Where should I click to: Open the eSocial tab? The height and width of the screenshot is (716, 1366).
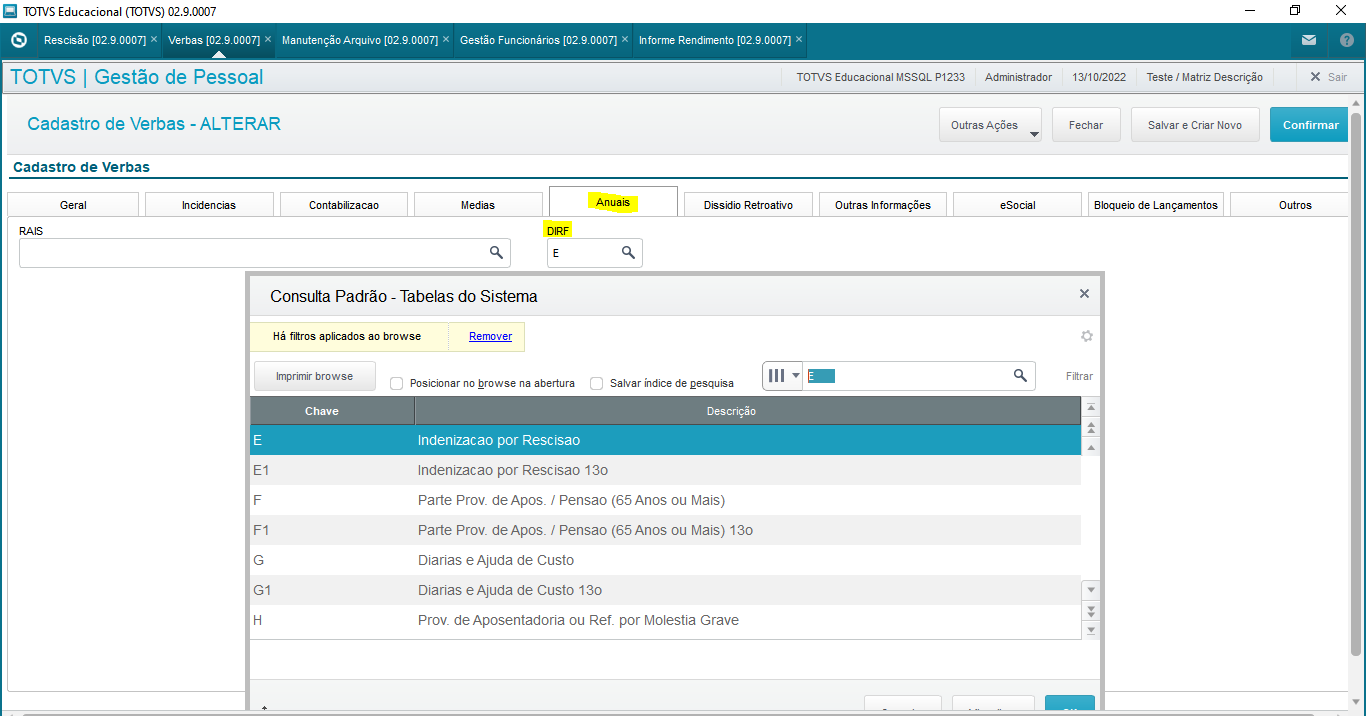coord(1018,204)
